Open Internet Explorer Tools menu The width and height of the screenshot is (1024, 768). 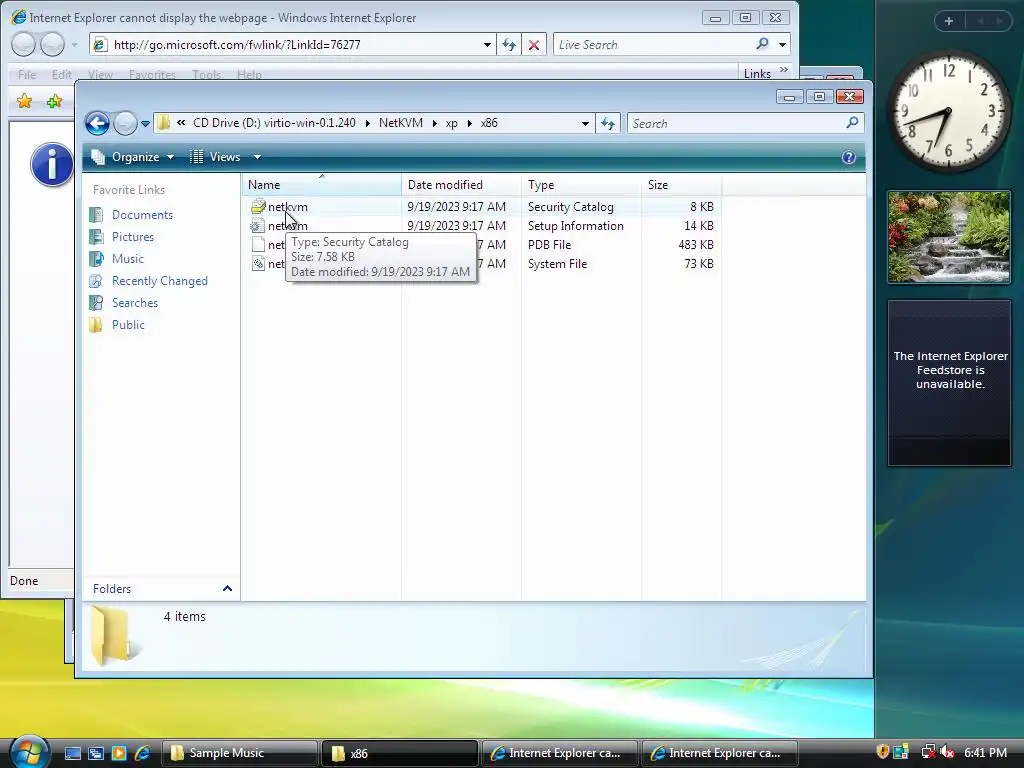(x=207, y=74)
